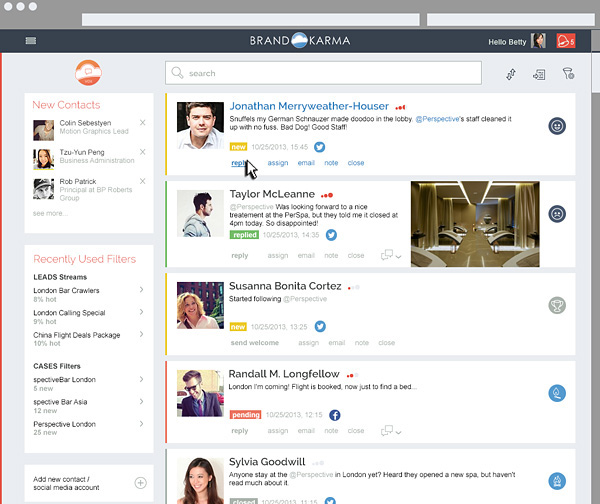Open conversation icon on Randall's post
The width and height of the screenshot is (600, 504).
point(387,431)
